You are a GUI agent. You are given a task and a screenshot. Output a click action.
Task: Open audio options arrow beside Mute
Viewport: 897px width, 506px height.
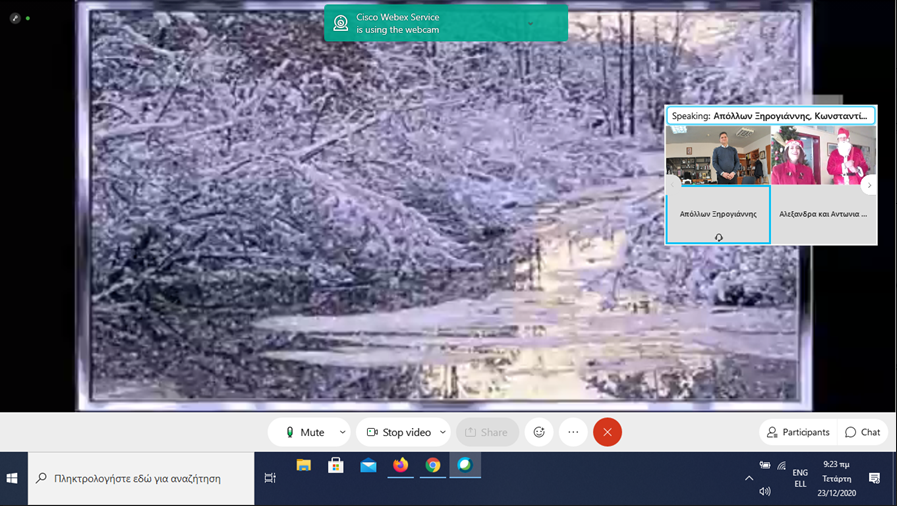[x=342, y=432]
